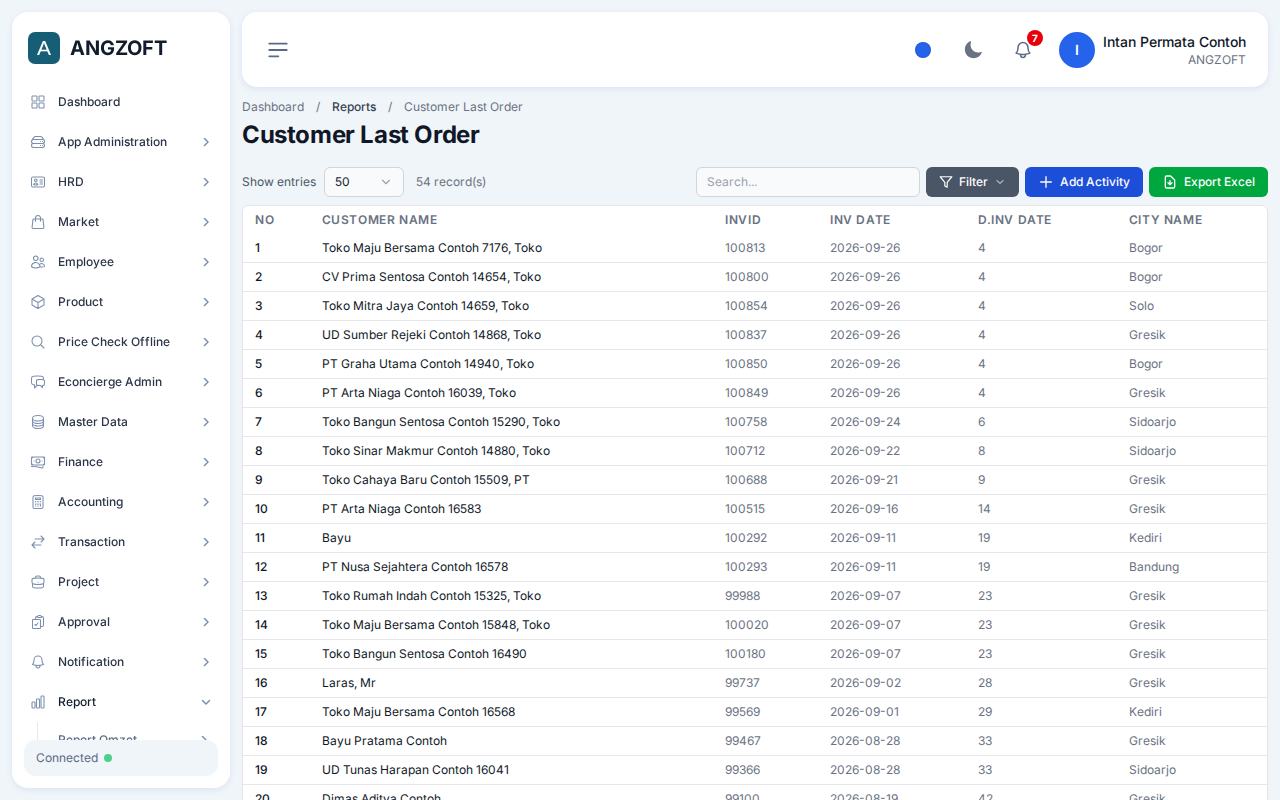1280x800 pixels.
Task: Click the Transaction arrows icon
Action: click(x=38, y=542)
